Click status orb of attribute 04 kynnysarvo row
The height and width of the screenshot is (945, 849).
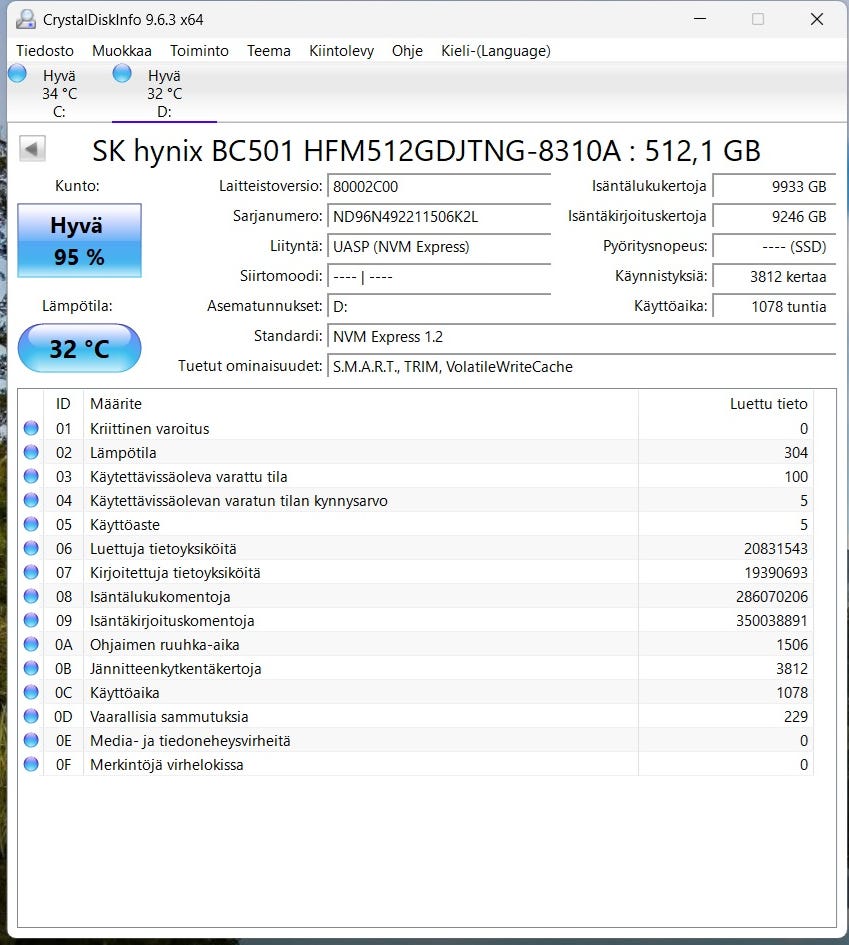tap(31, 500)
